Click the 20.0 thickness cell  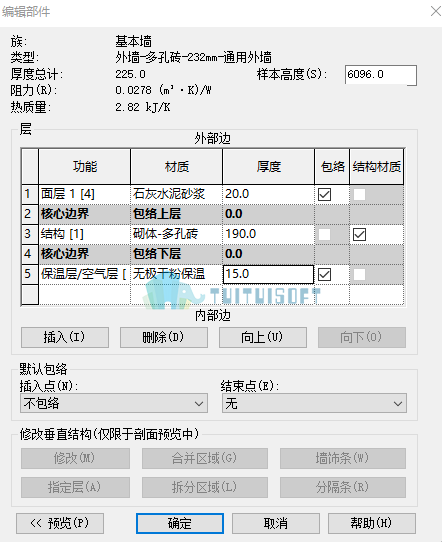point(269,194)
